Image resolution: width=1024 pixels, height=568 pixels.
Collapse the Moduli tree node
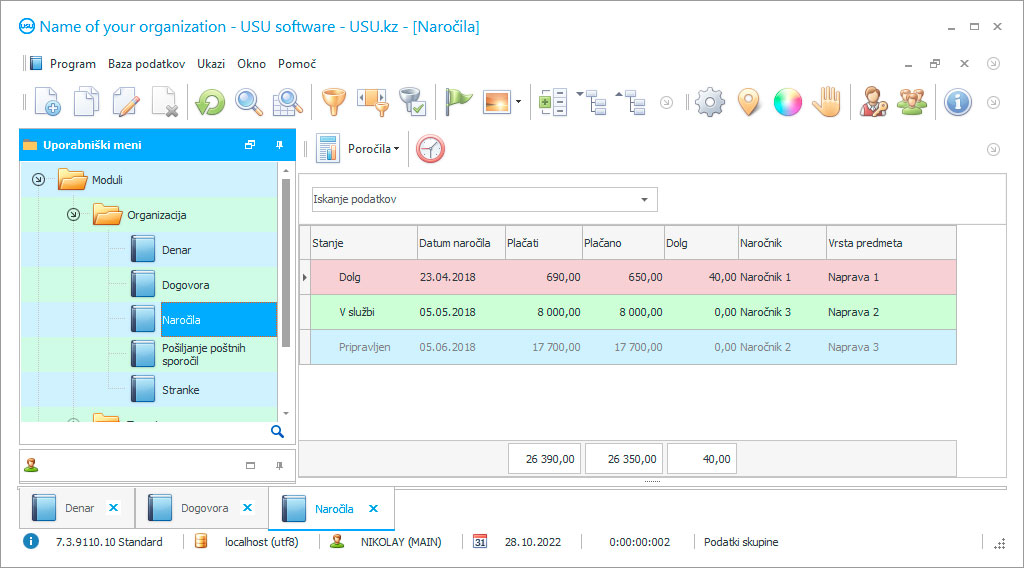tap(39, 180)
